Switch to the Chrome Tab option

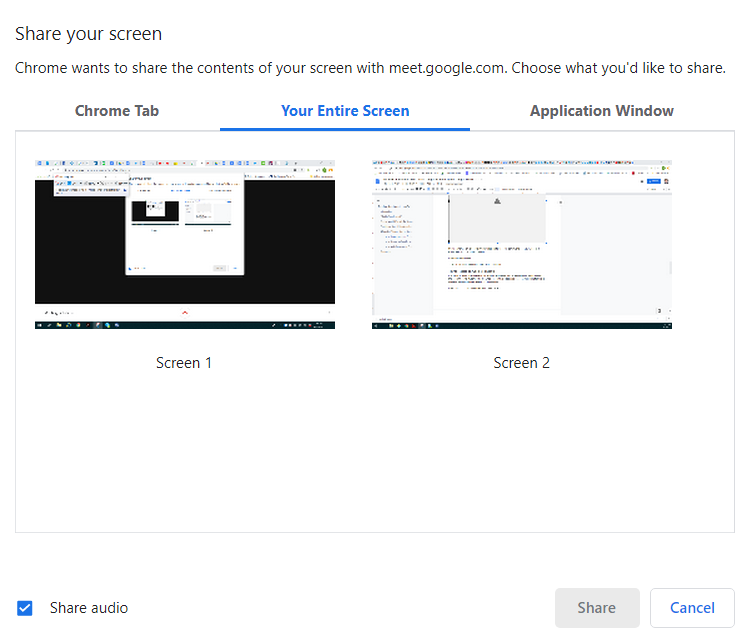(117, 111)
